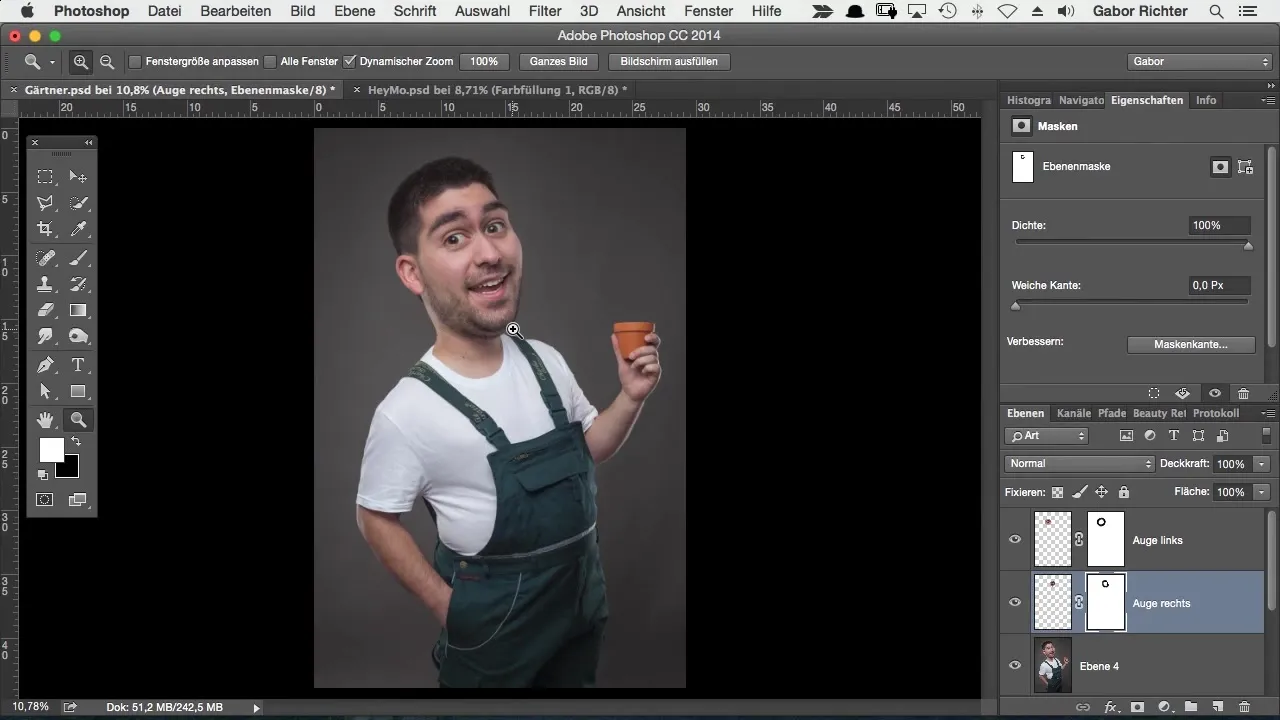
Task: Open the Auswahl menu
Action: pyautogui.click(x=481, y=11)
